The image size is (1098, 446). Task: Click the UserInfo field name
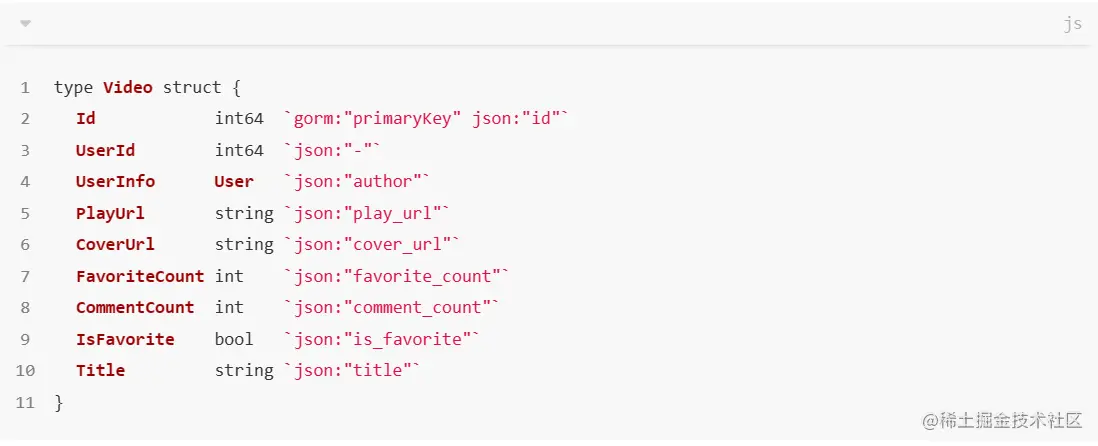pos(115,182)
